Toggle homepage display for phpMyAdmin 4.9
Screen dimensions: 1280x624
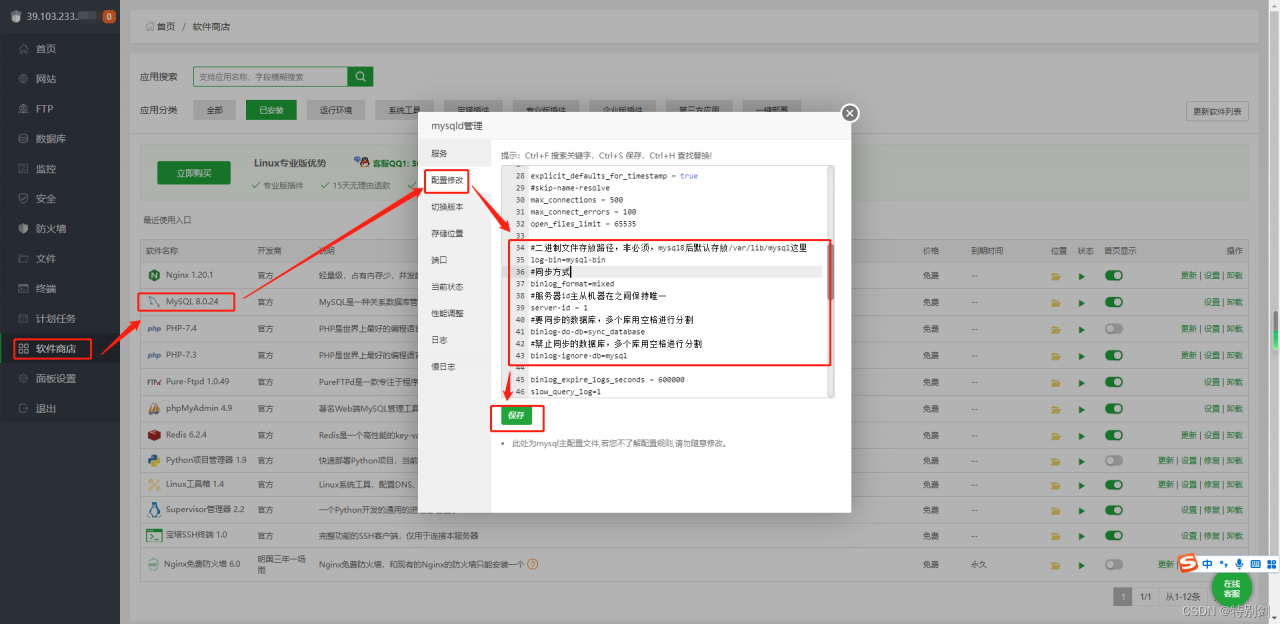pos(1113,409)
